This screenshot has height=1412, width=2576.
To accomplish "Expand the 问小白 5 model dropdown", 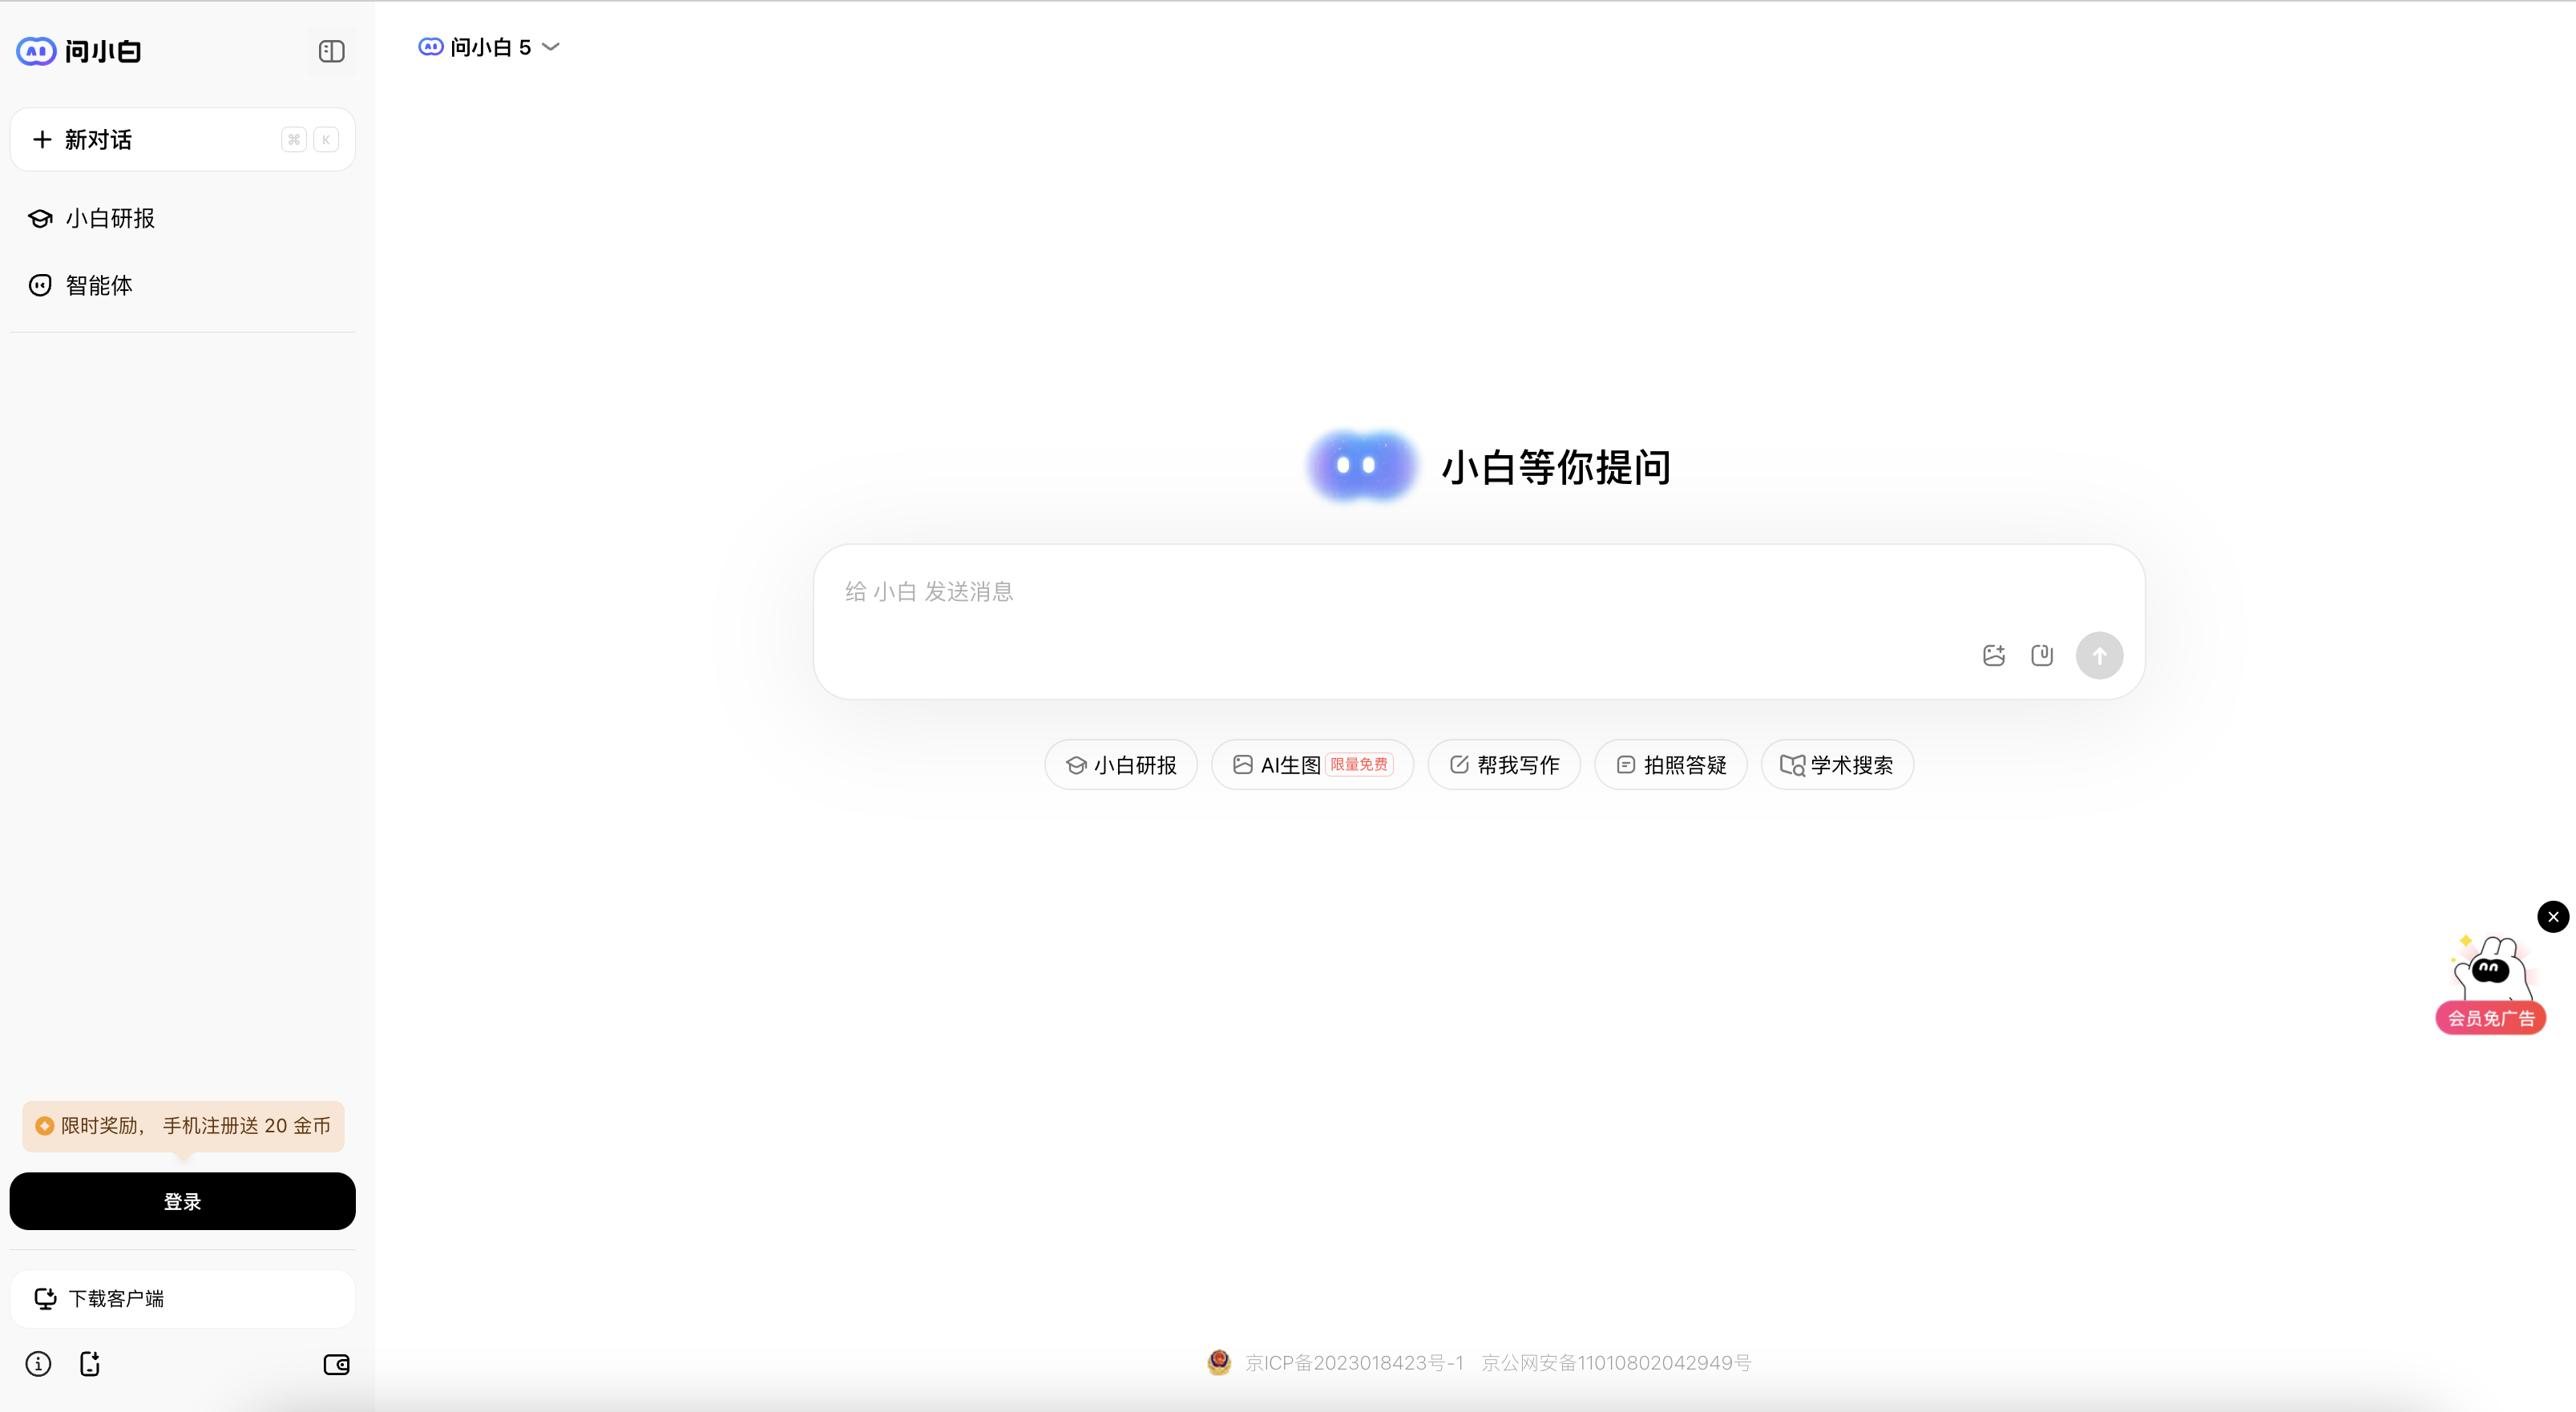I will pos(489,47).
